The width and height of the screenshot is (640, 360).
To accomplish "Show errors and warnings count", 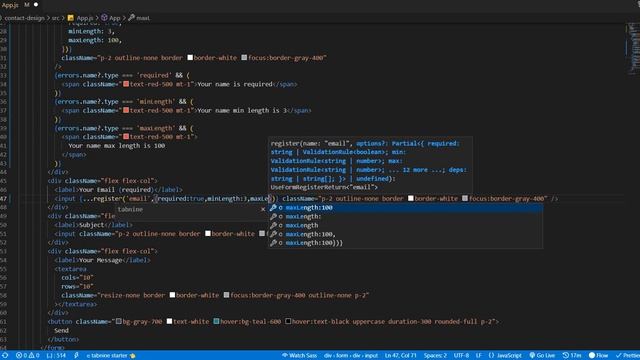I will pyautogui.click(x=28, y=356).
